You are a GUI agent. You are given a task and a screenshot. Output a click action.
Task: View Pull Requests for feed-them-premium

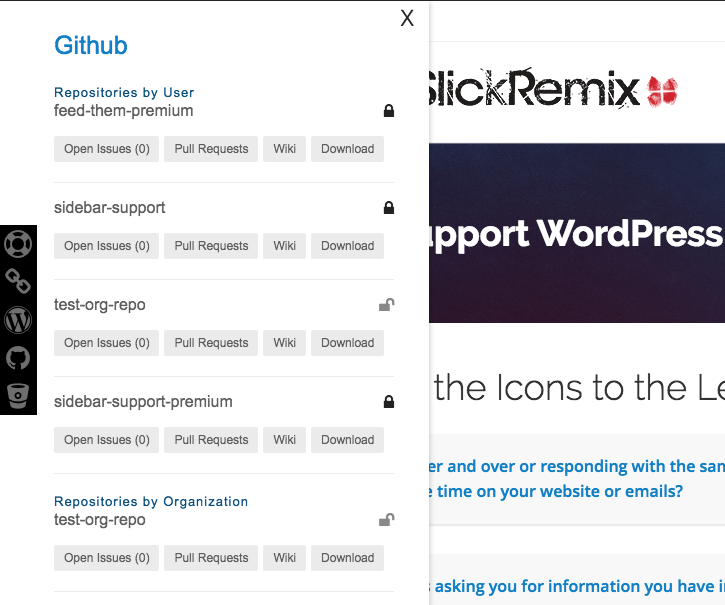pyautogui.click(x=211, y=149)
